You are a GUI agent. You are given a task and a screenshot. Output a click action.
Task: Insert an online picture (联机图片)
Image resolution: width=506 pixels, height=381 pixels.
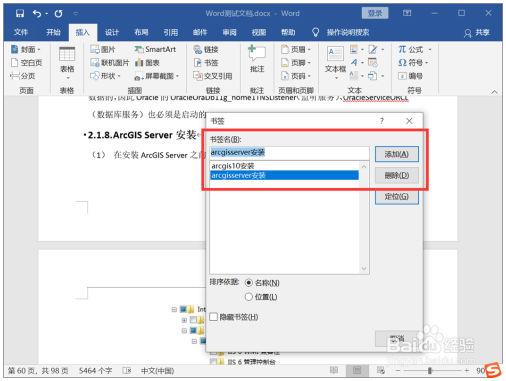(109, 63)
